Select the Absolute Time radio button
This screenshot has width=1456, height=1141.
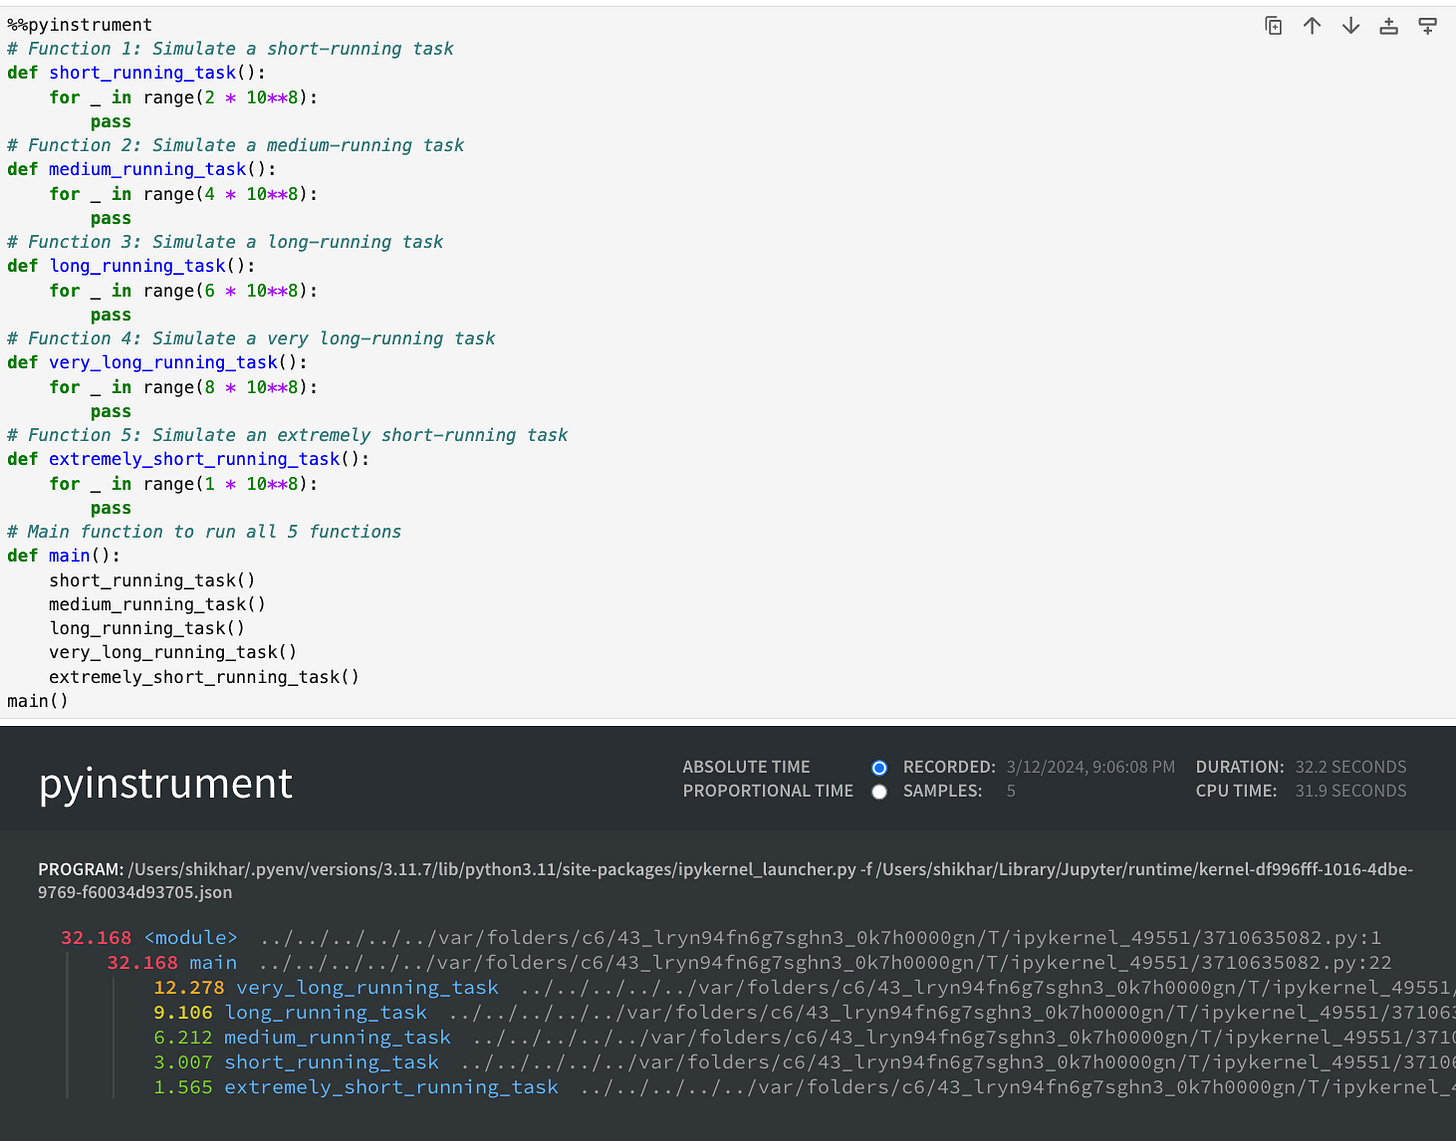pyautogui.click(x=879, y=768)
